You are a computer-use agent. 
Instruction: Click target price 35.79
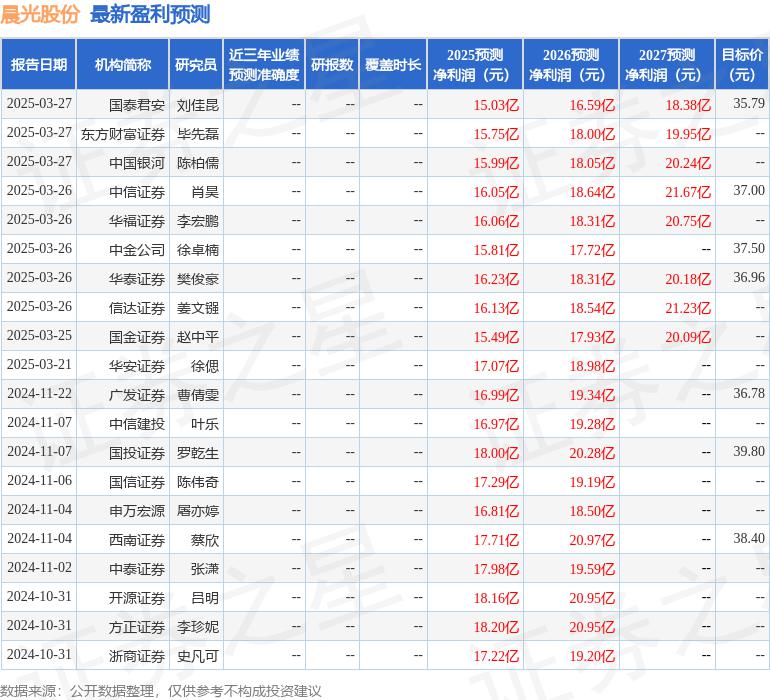pos(749,103)
